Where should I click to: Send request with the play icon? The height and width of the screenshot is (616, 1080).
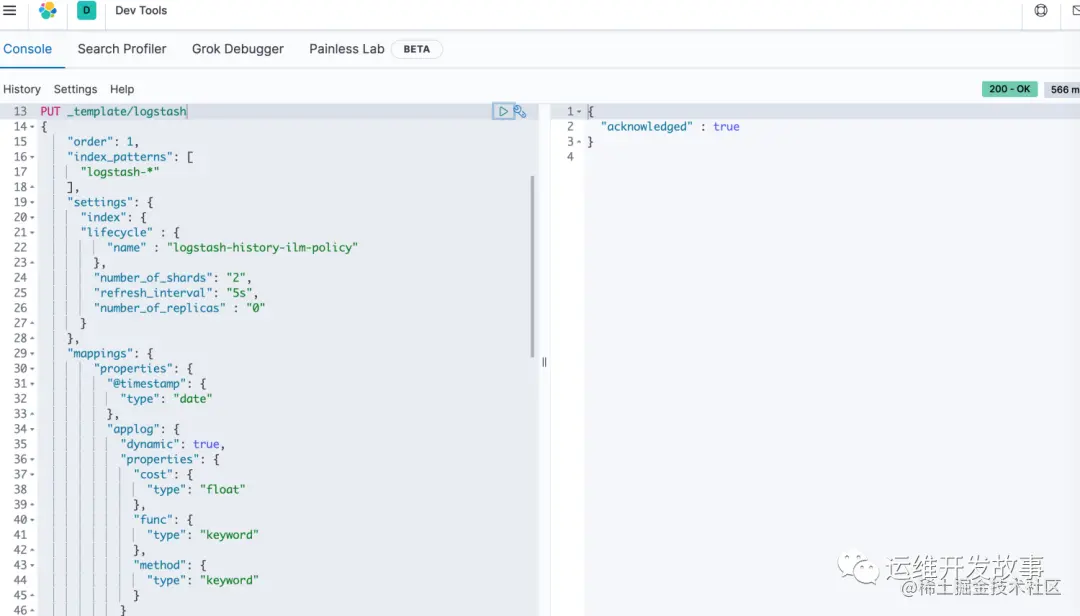[x=503, y=112]
